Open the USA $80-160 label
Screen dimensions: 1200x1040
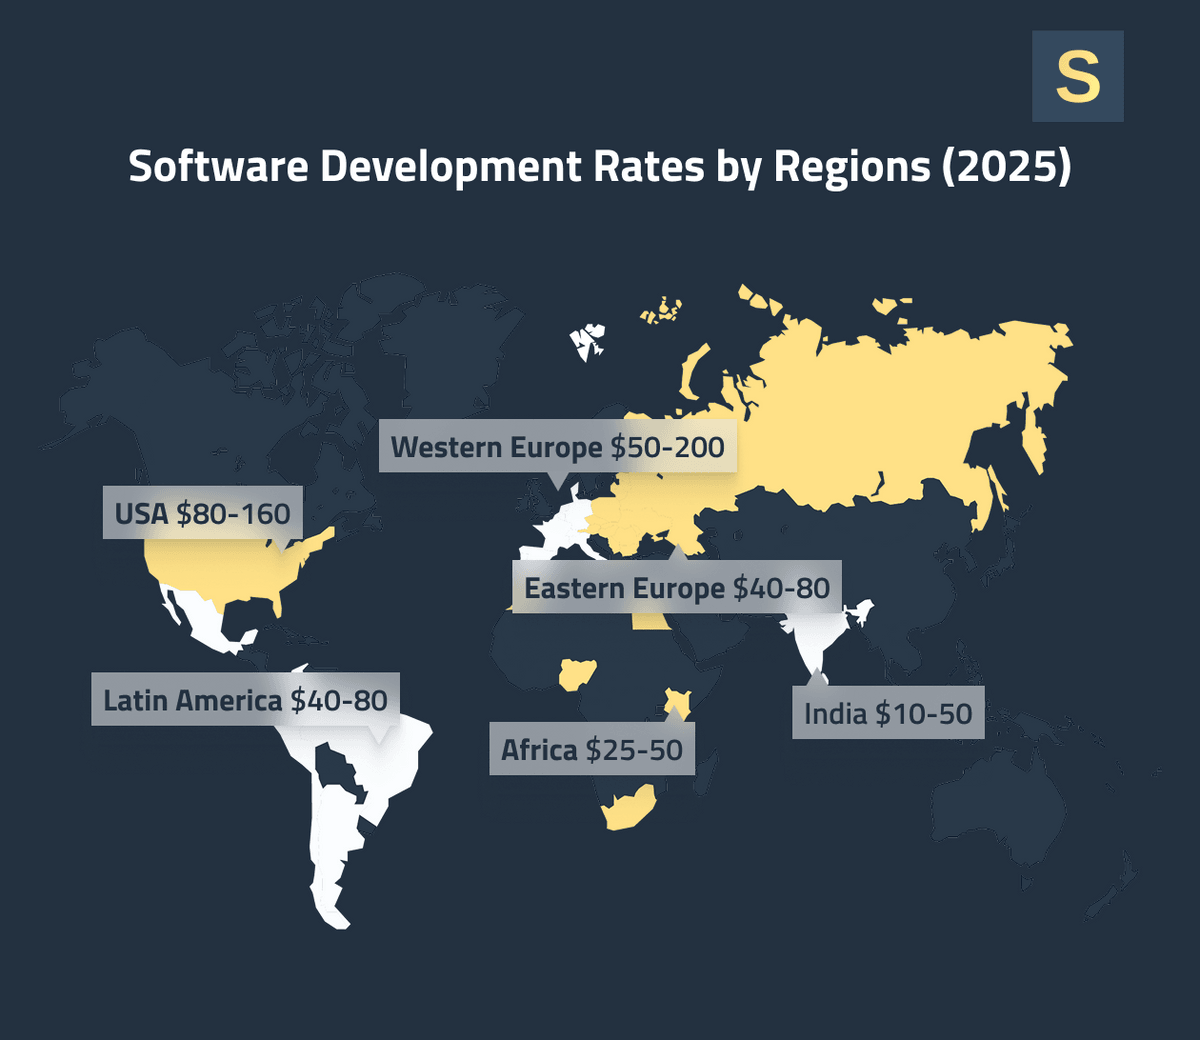point(202,514)
